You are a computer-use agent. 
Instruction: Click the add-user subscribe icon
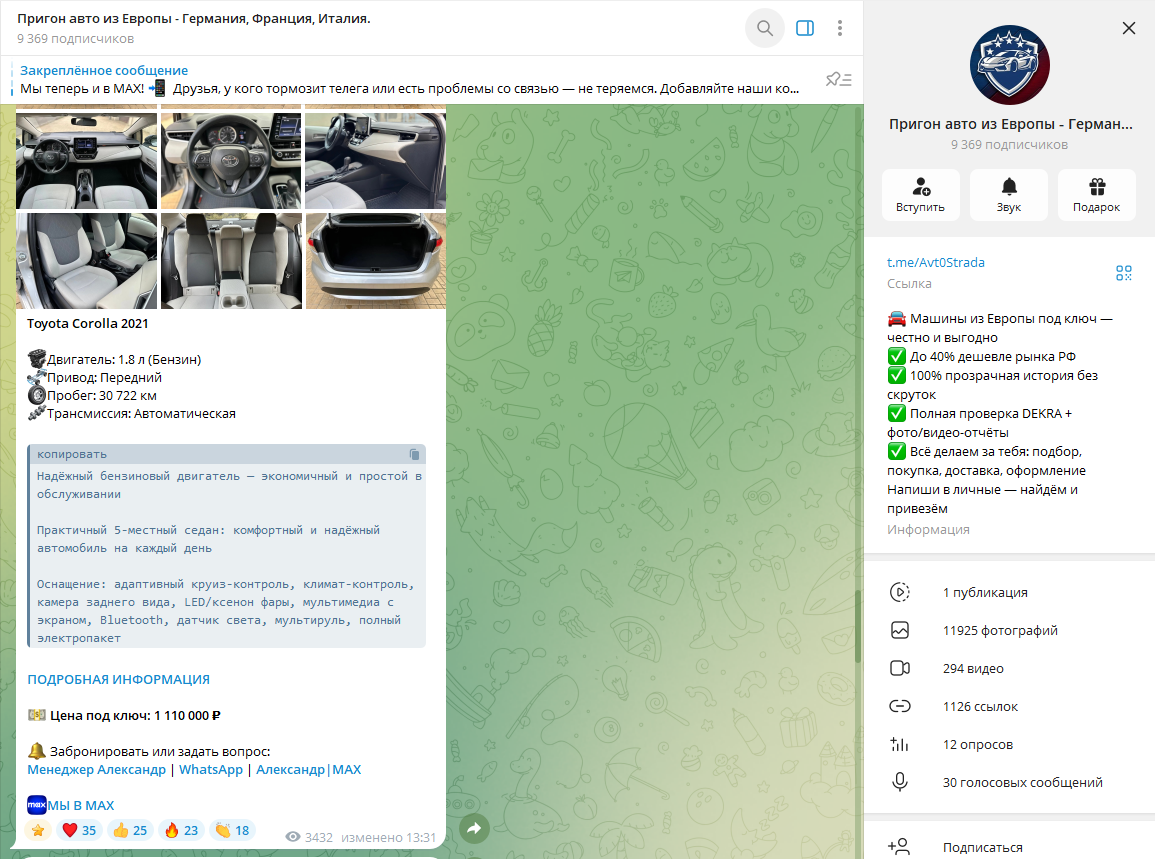[x=899, y=847]
